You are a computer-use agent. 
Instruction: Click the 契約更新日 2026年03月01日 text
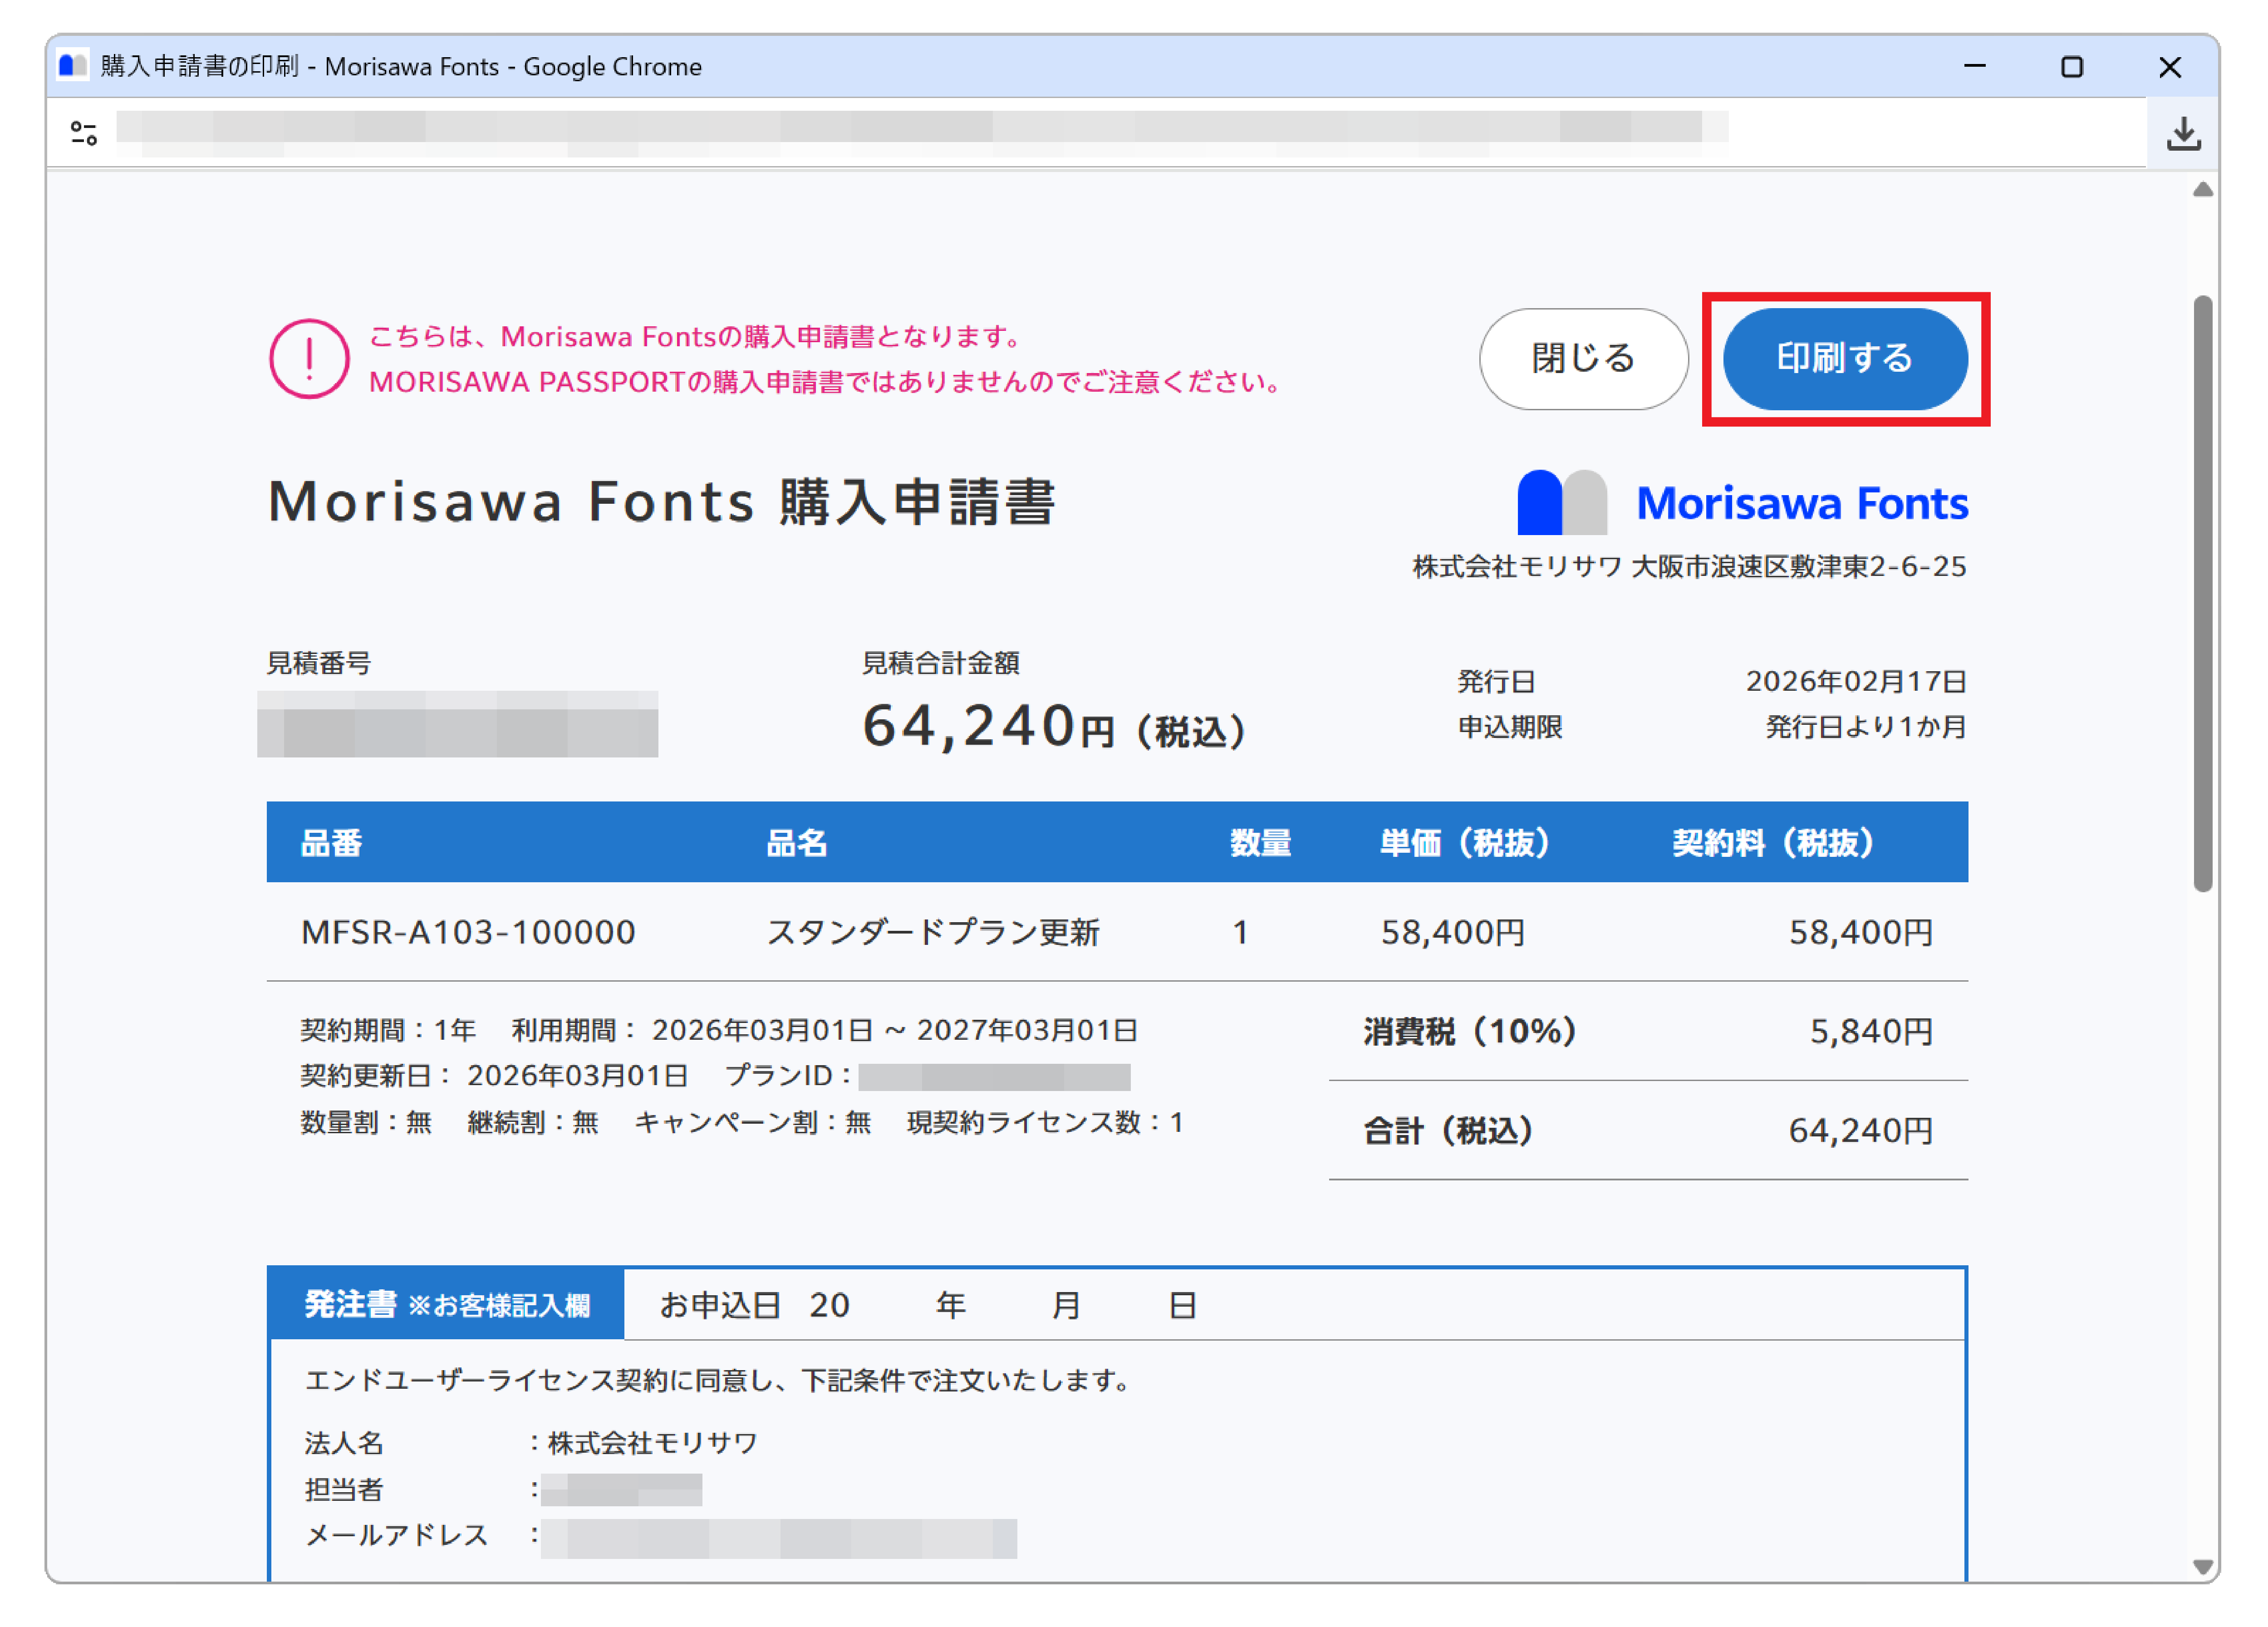point(494,1075)
